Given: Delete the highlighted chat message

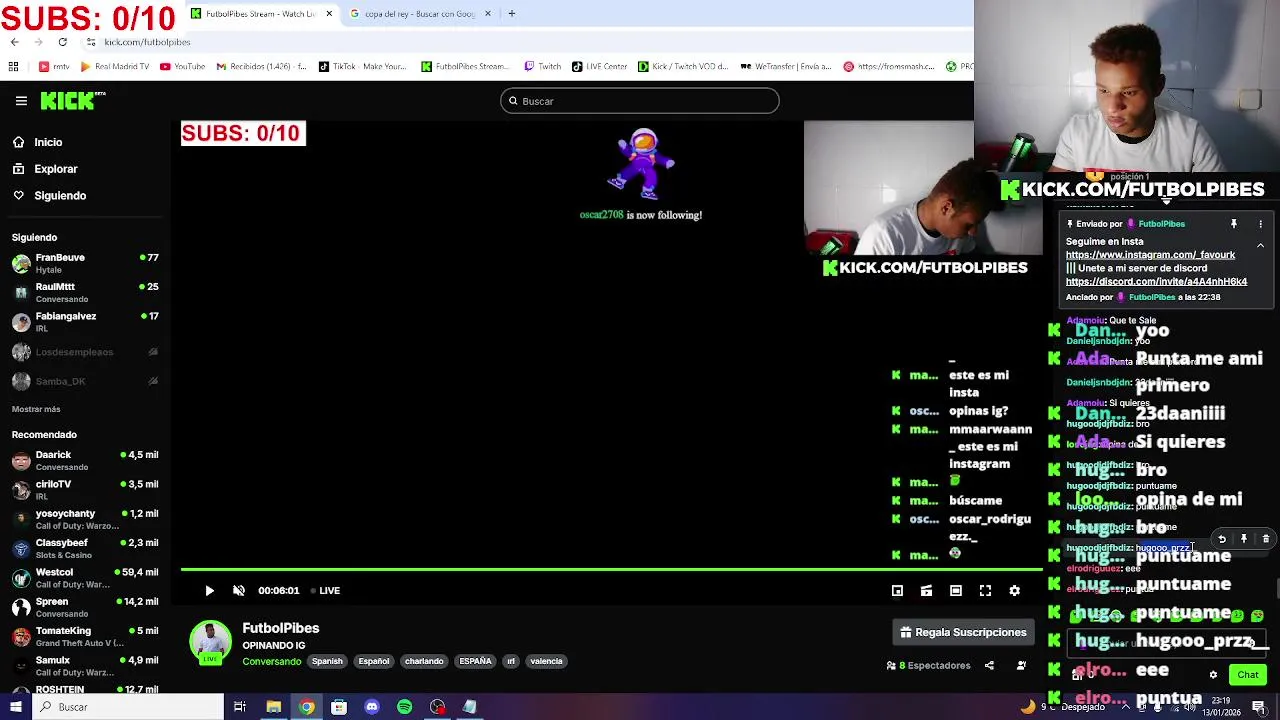Looking at the screenshot, I should [1266, 539].
